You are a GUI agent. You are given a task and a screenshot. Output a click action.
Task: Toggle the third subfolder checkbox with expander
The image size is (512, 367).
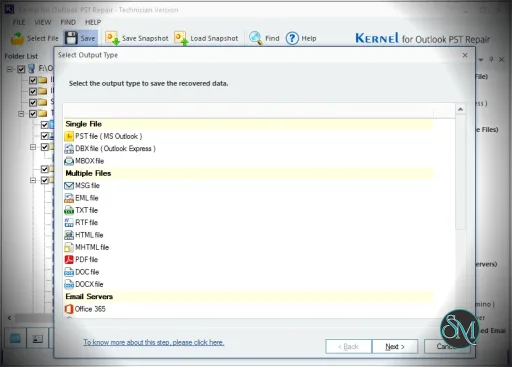[44, 147]
